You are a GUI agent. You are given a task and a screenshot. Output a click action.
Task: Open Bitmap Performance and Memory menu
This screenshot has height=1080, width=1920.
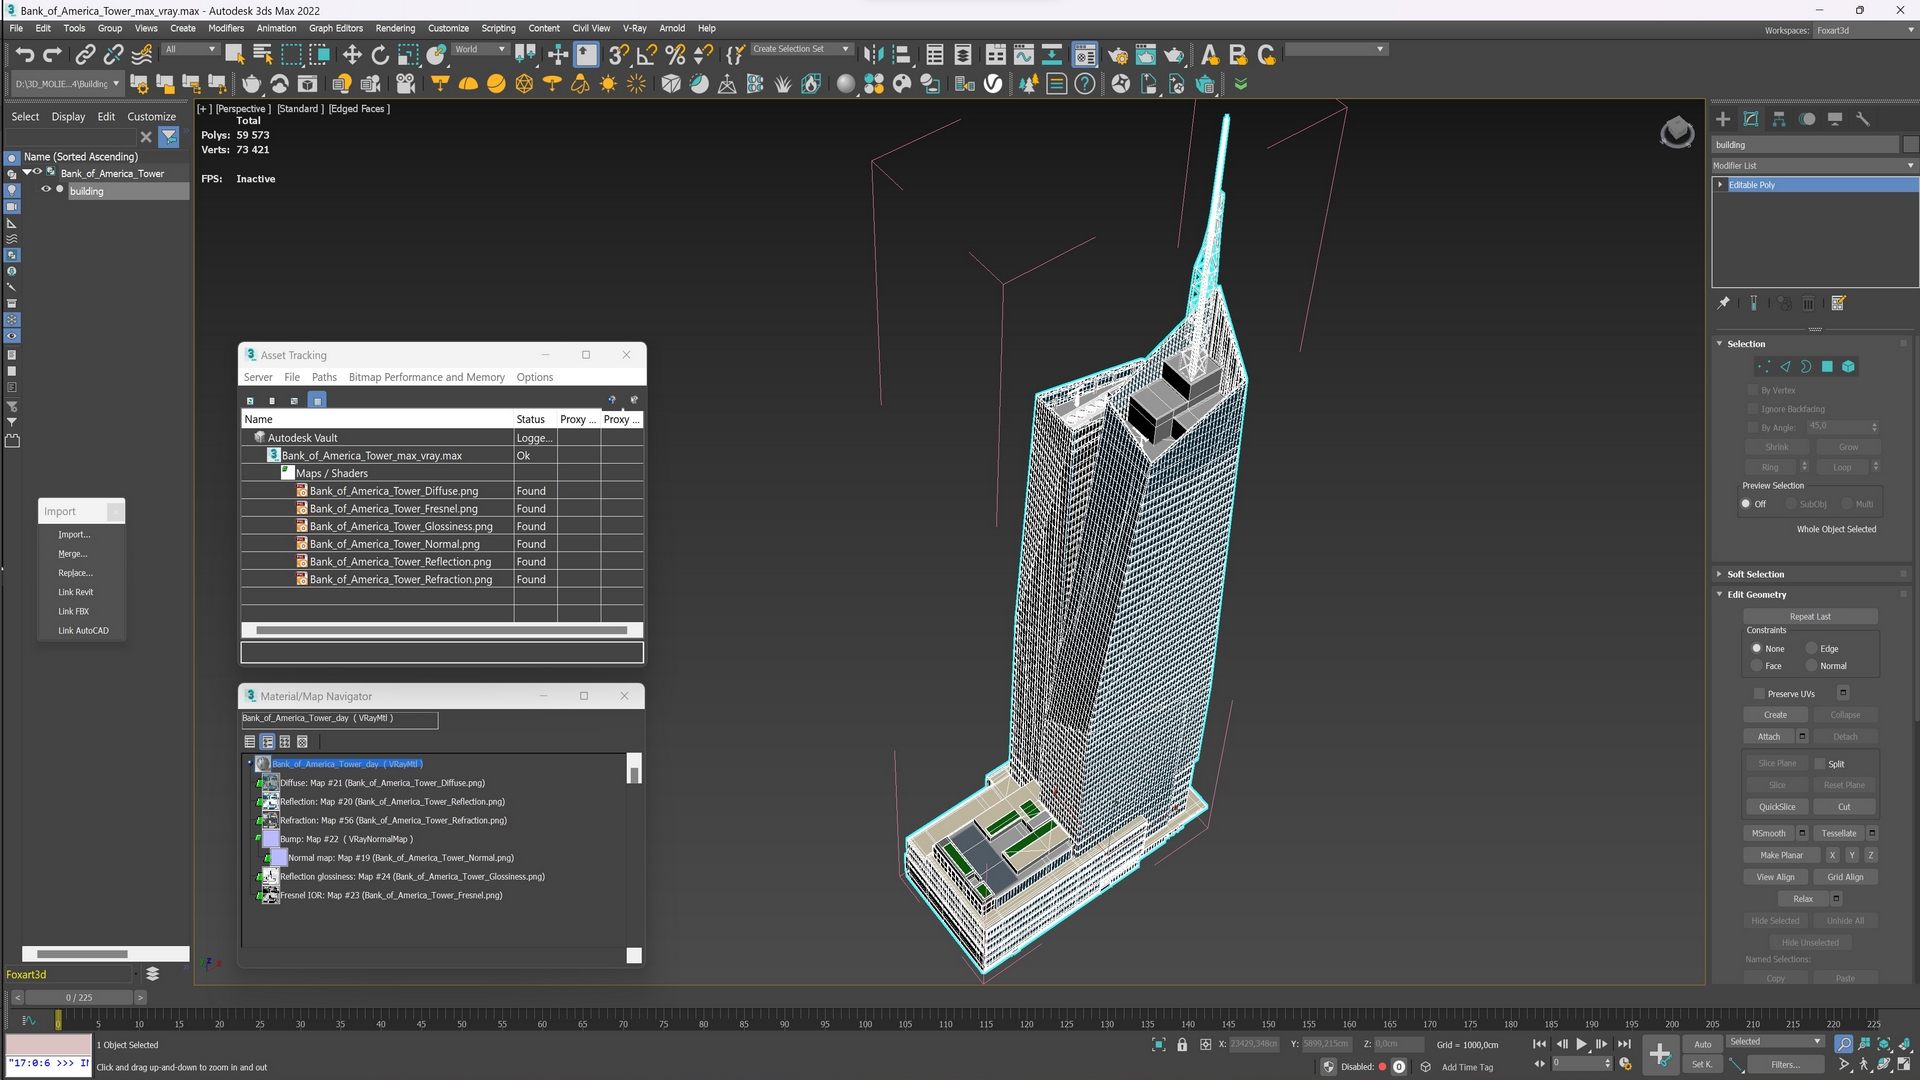[426, 377]
